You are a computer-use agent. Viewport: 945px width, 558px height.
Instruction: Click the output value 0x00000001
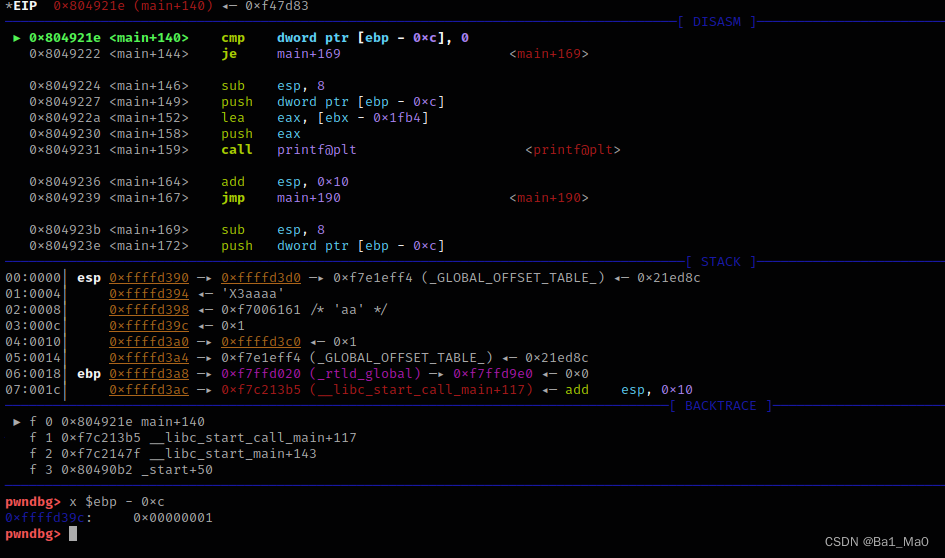(x=172, y=518)
